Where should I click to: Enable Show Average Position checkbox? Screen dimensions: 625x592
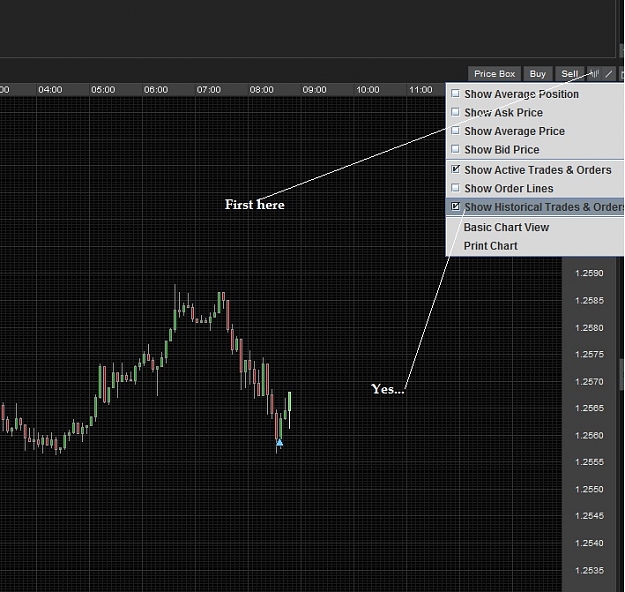pos(455,94)
